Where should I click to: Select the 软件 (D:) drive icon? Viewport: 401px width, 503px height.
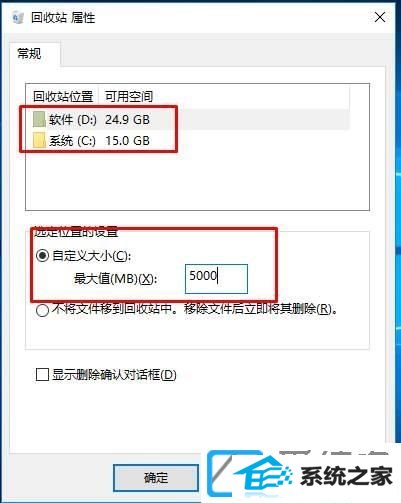[39, 120]
